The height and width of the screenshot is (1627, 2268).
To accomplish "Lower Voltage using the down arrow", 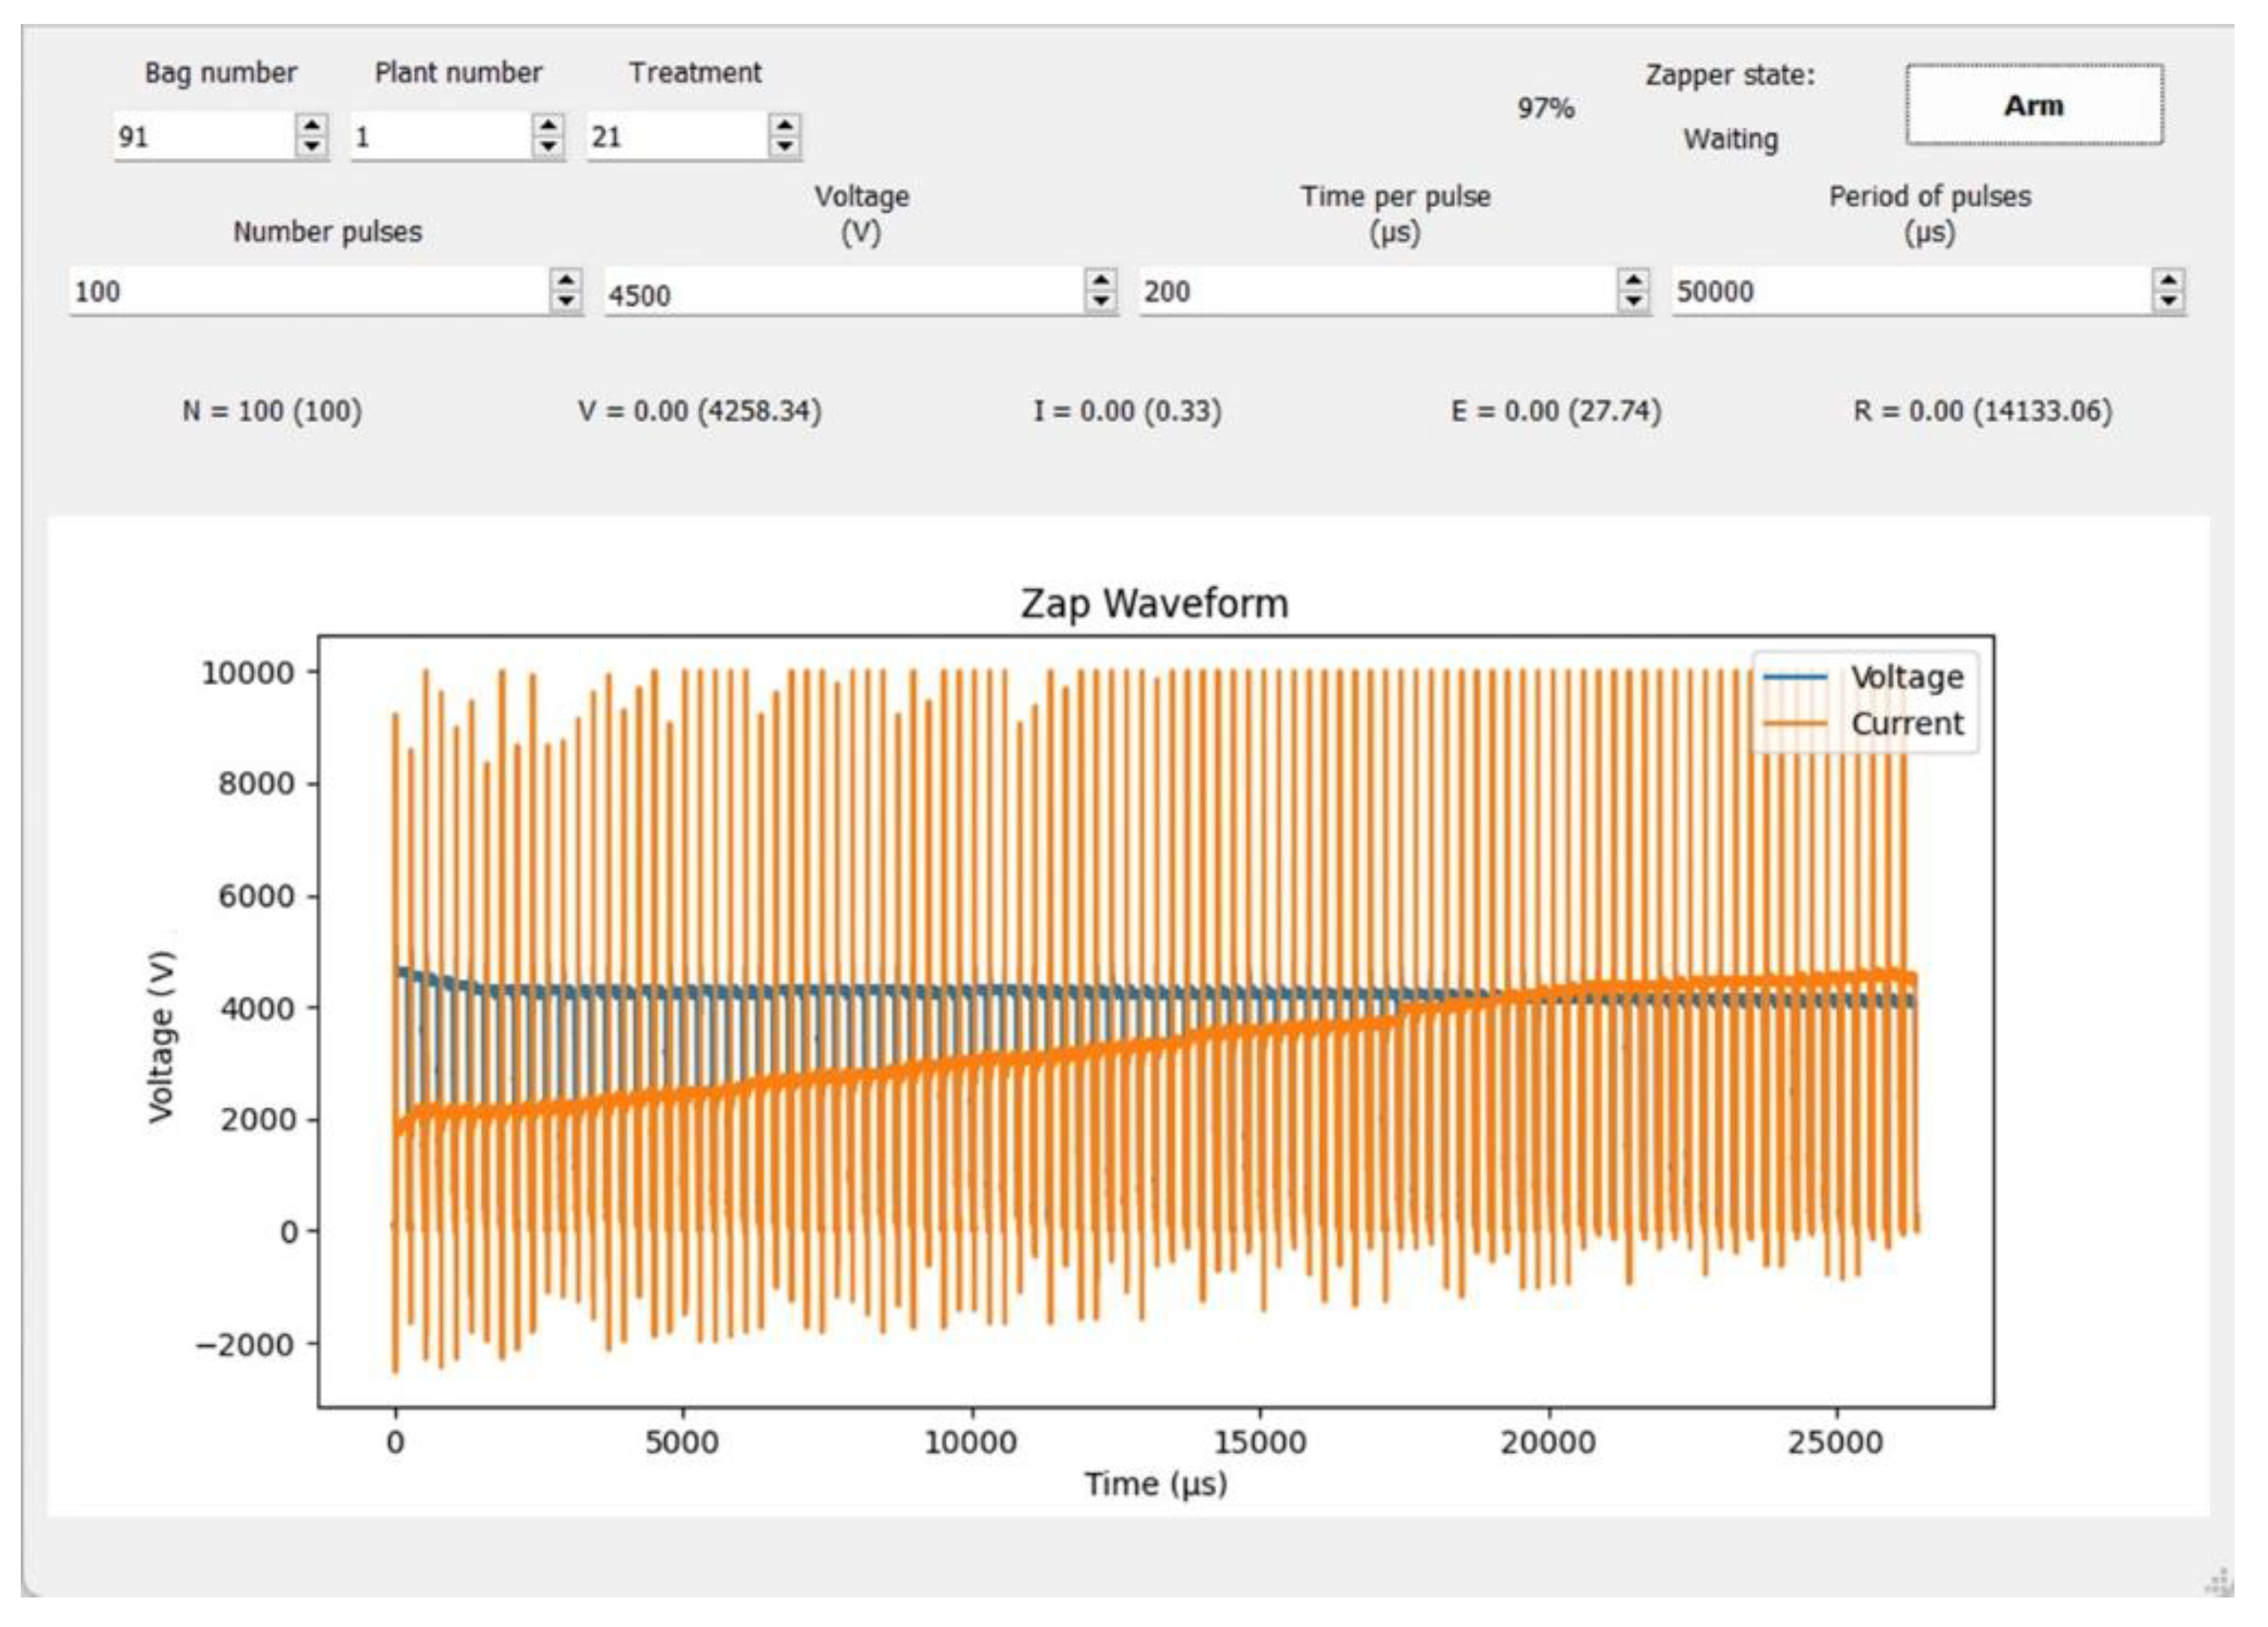I will tap(1100, 301).
